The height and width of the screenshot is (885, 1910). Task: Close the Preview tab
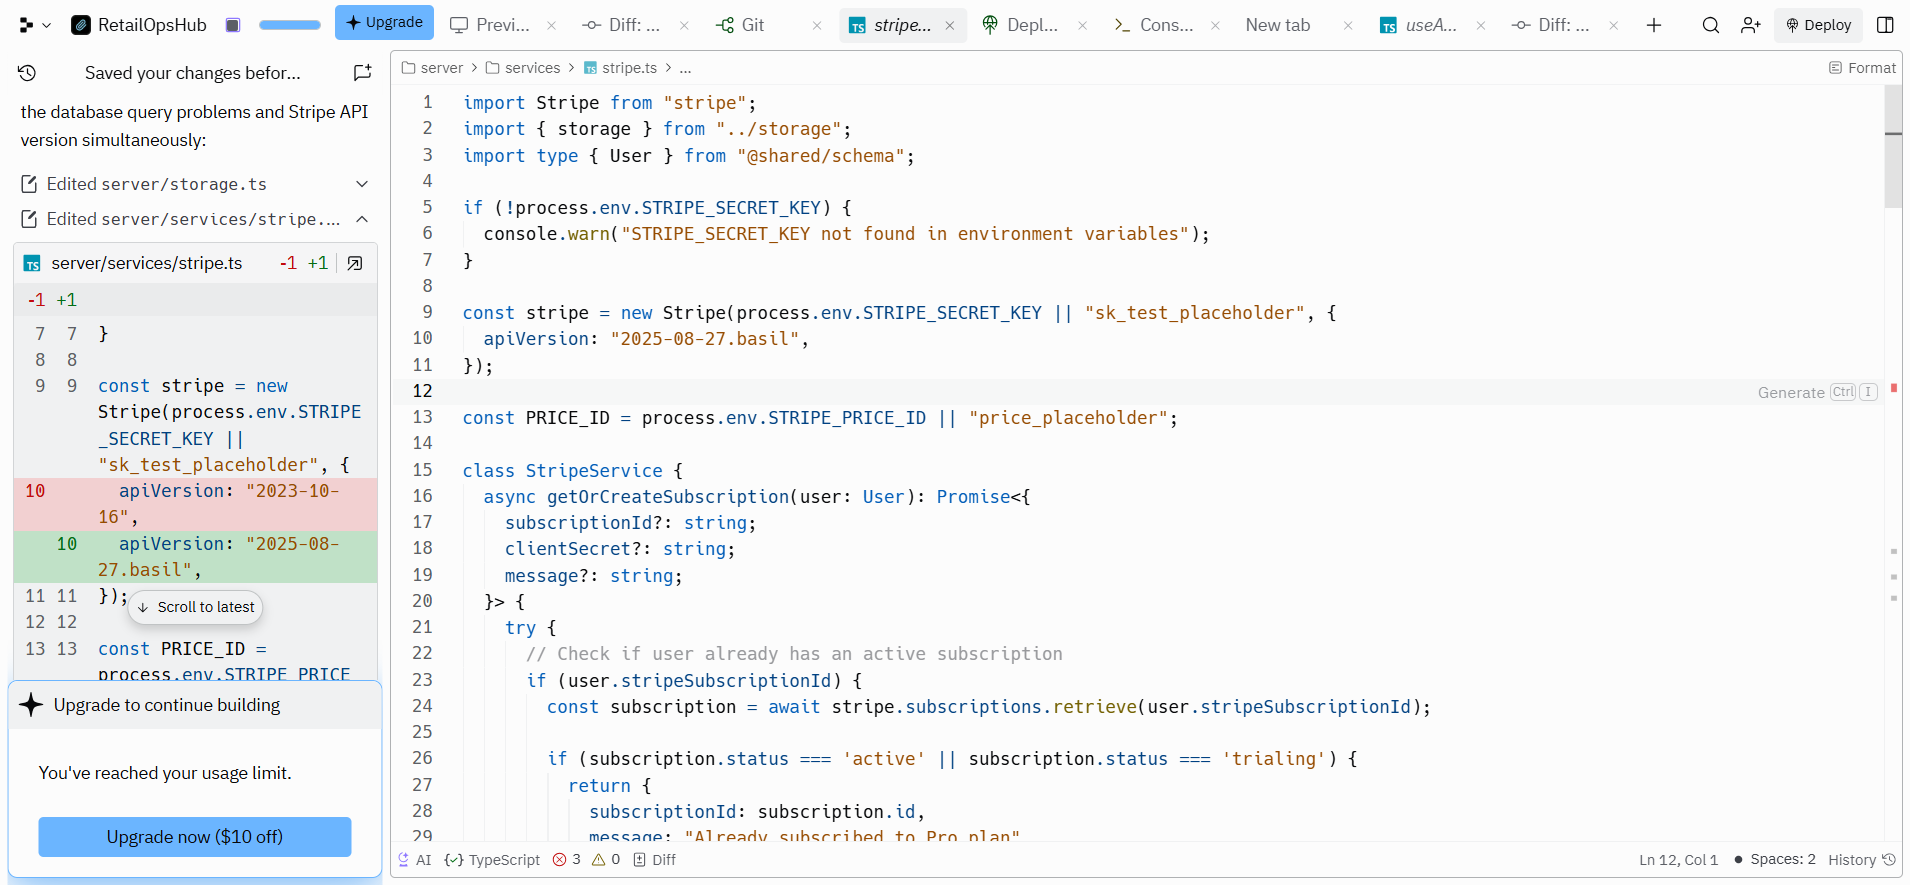pos(551,25)
